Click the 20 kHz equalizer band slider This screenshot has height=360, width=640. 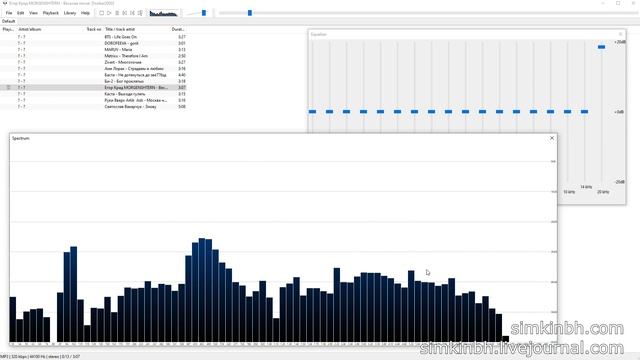click(601, 47)
